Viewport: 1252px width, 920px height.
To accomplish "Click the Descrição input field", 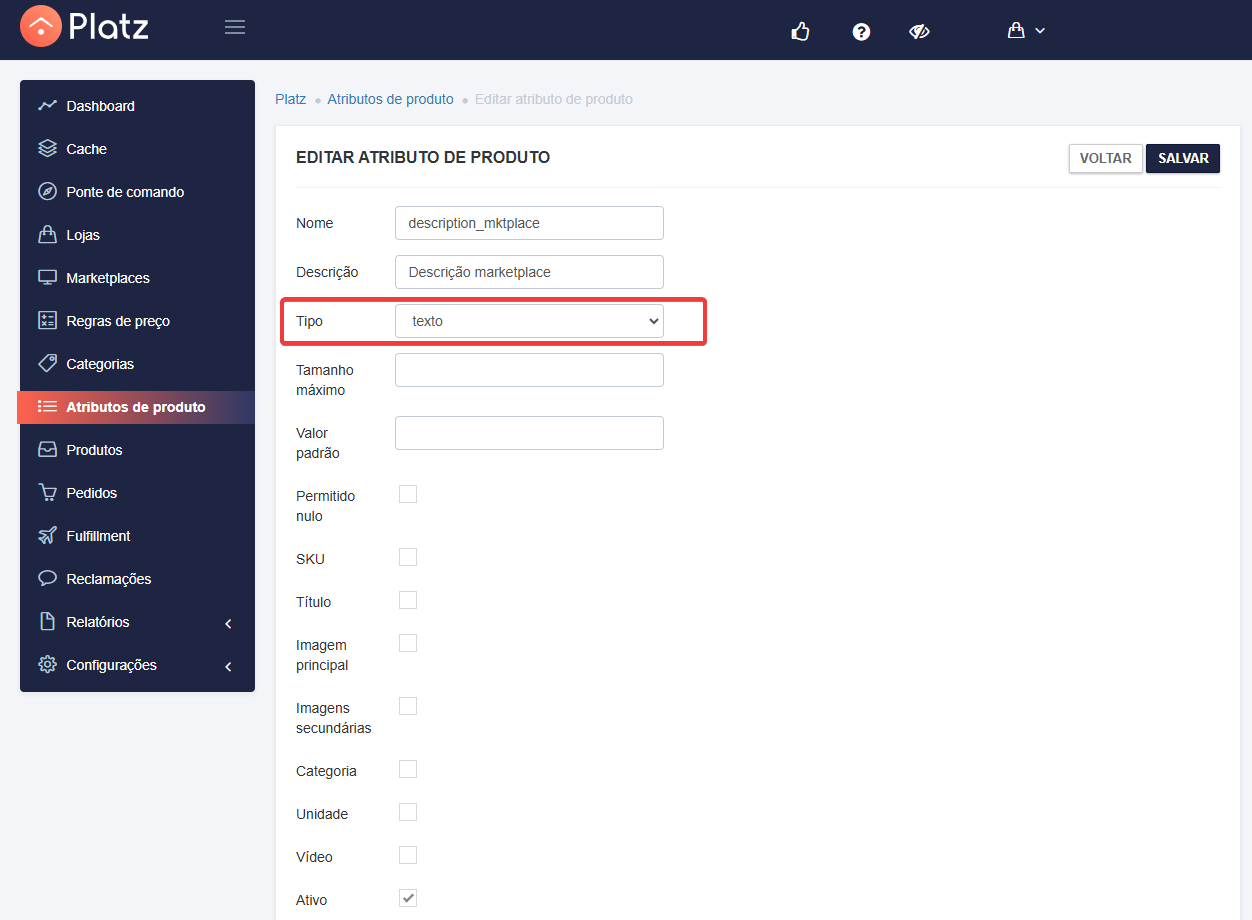I will click(529, 272).
